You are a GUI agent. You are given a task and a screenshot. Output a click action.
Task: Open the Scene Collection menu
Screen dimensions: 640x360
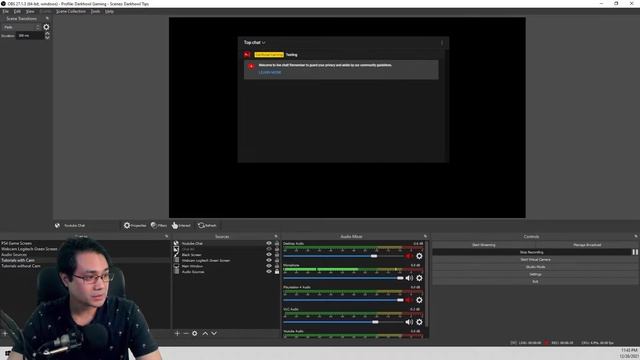(x=71, y=11)
